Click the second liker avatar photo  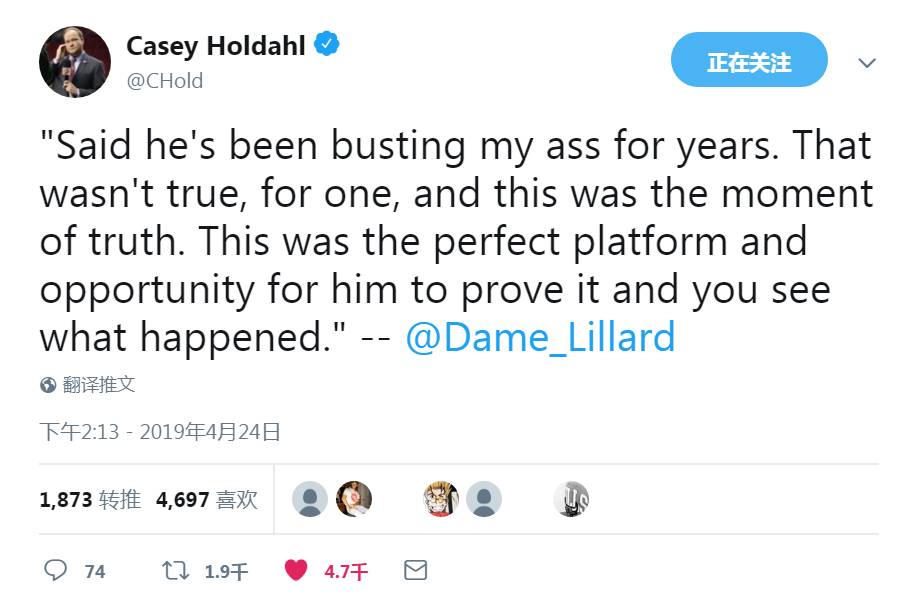pos(354,499)
